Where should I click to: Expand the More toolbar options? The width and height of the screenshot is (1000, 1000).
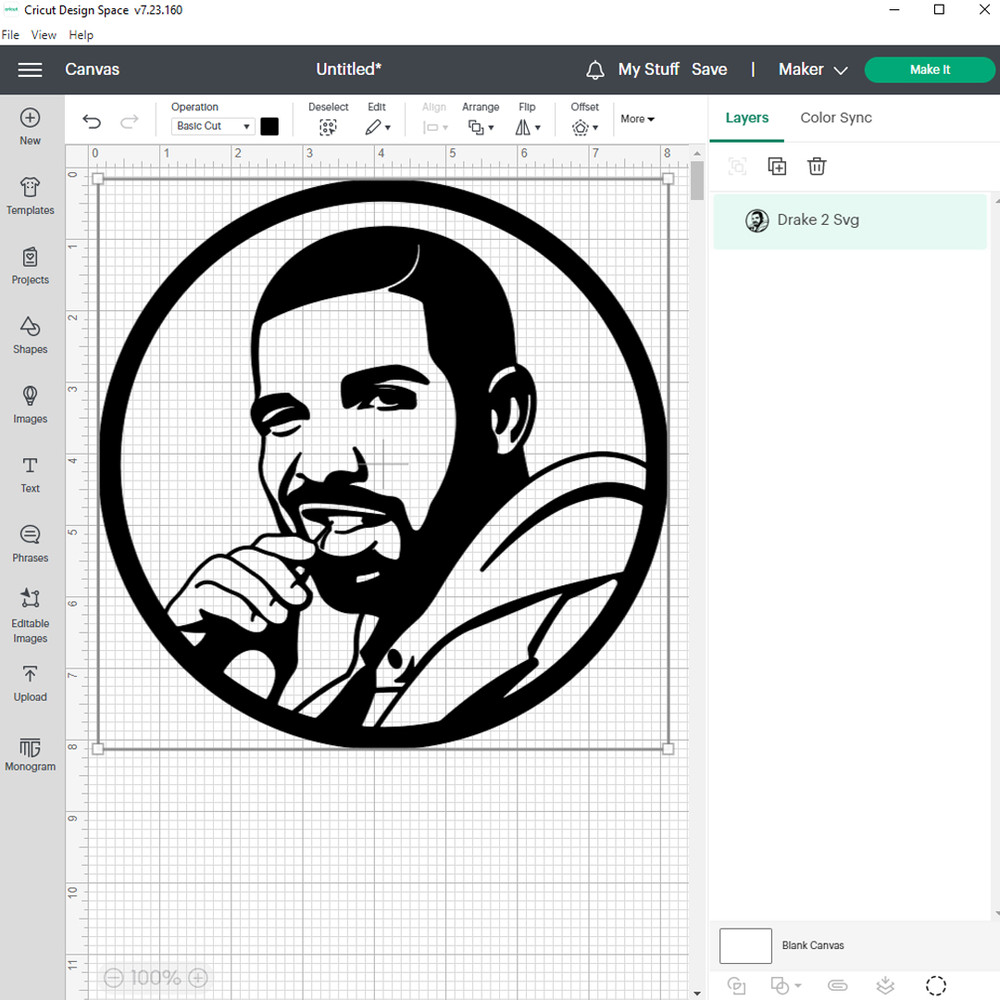(637, 119)
